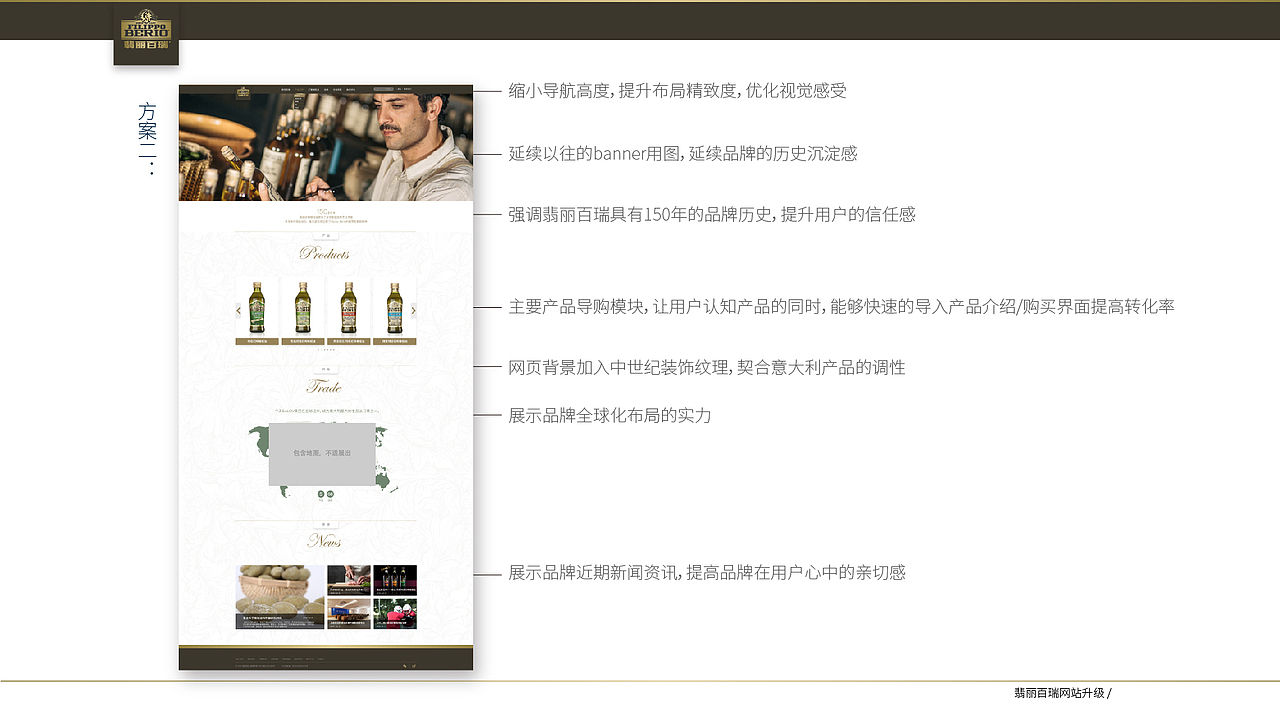Click the pagination dots below the product carousel
The image size is (1280, 720).
326,350
